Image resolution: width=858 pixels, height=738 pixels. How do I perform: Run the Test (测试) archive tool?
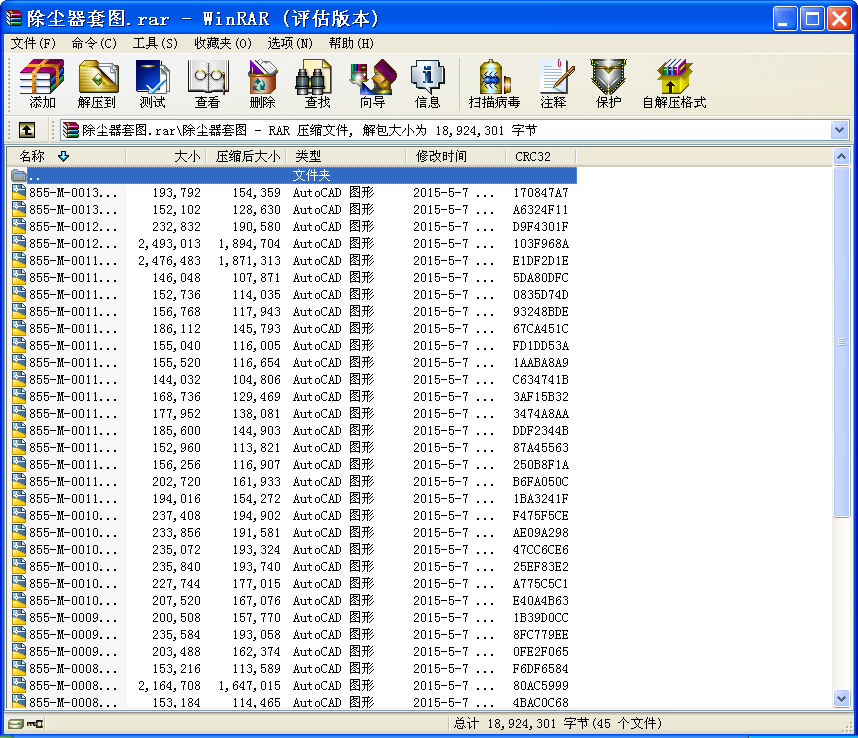[x=152, y=84]
